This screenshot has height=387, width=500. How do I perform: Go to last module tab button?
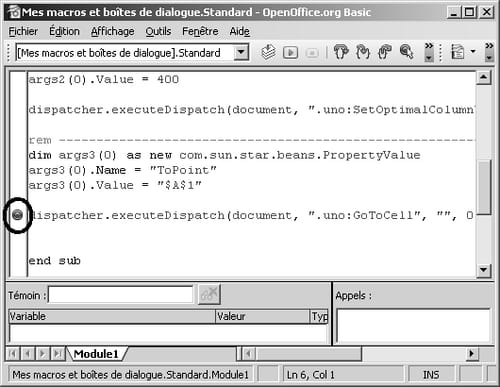coord(58,354)
